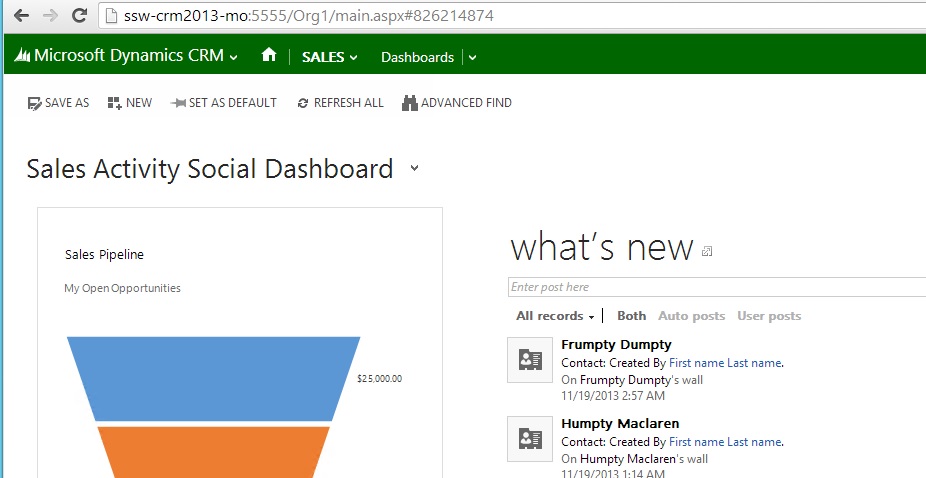
Task: Click New dashboard command
Action: point(130,103)
